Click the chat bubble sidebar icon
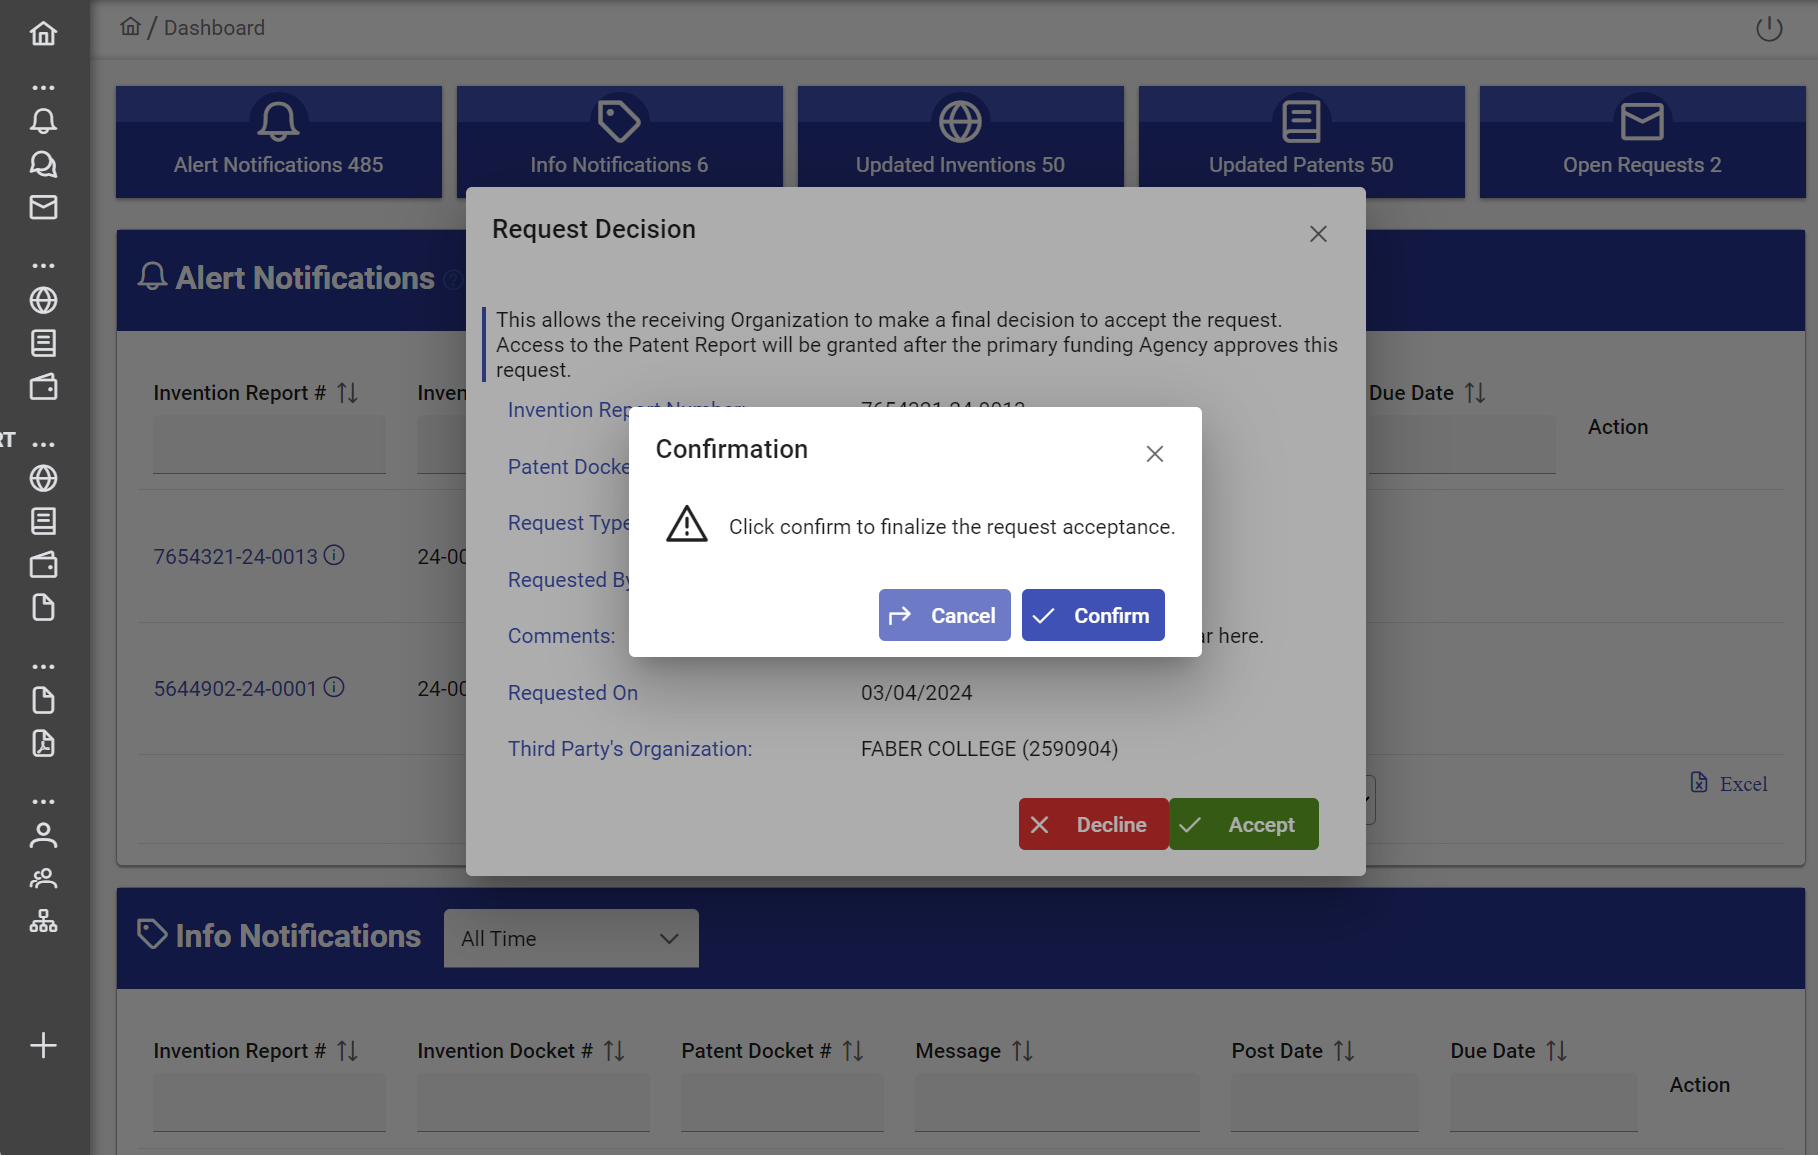This screenshot has height=1155, width=1818. (43, 164)
